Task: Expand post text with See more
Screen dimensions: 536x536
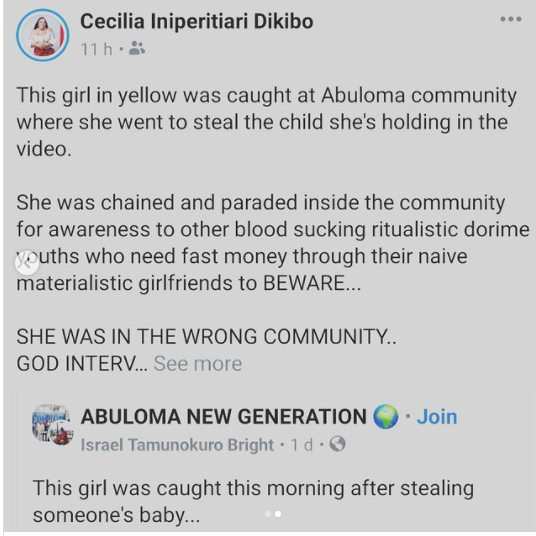Action: 198,363
